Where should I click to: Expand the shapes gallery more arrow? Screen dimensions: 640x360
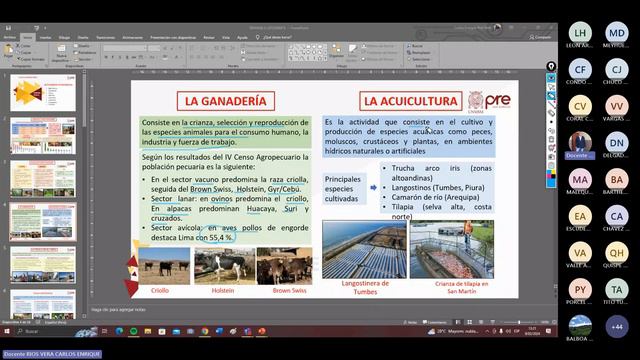pyautogui.click(x=325, y=59)
